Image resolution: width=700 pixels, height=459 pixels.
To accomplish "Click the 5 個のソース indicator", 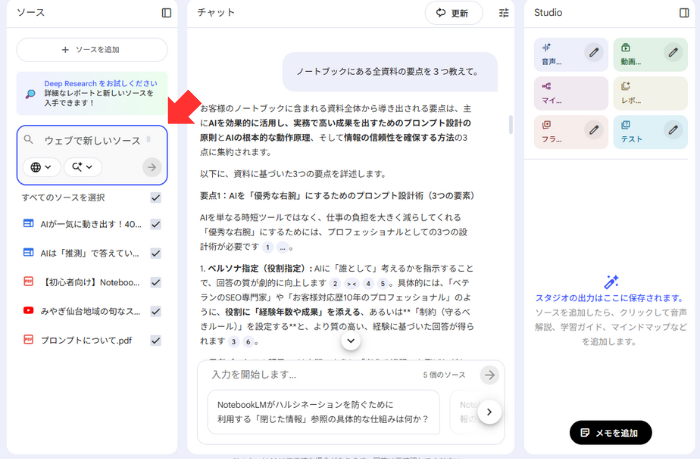I will [444, 375].
